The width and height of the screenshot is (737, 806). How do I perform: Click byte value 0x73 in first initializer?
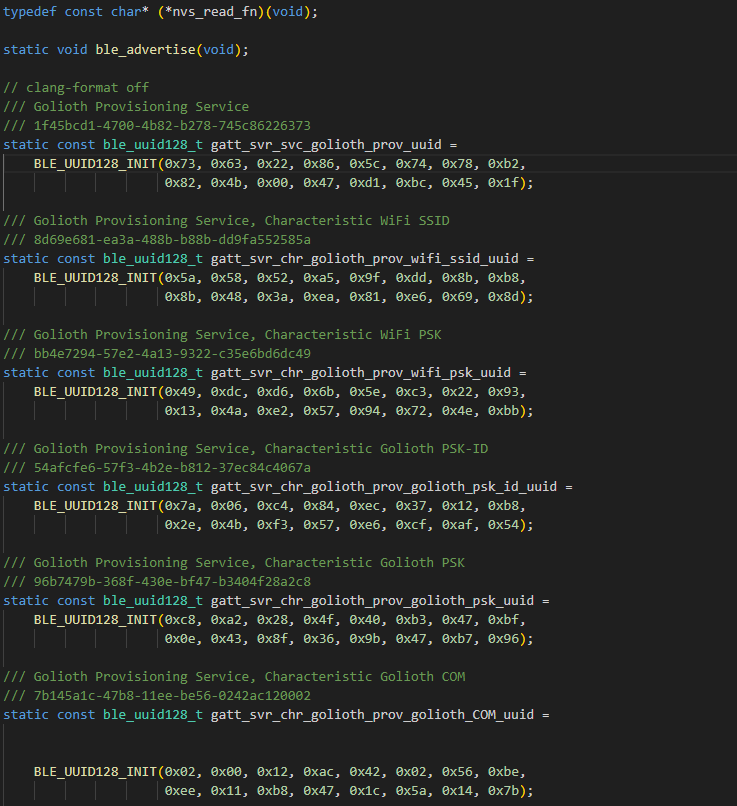[x=180, y=163]
